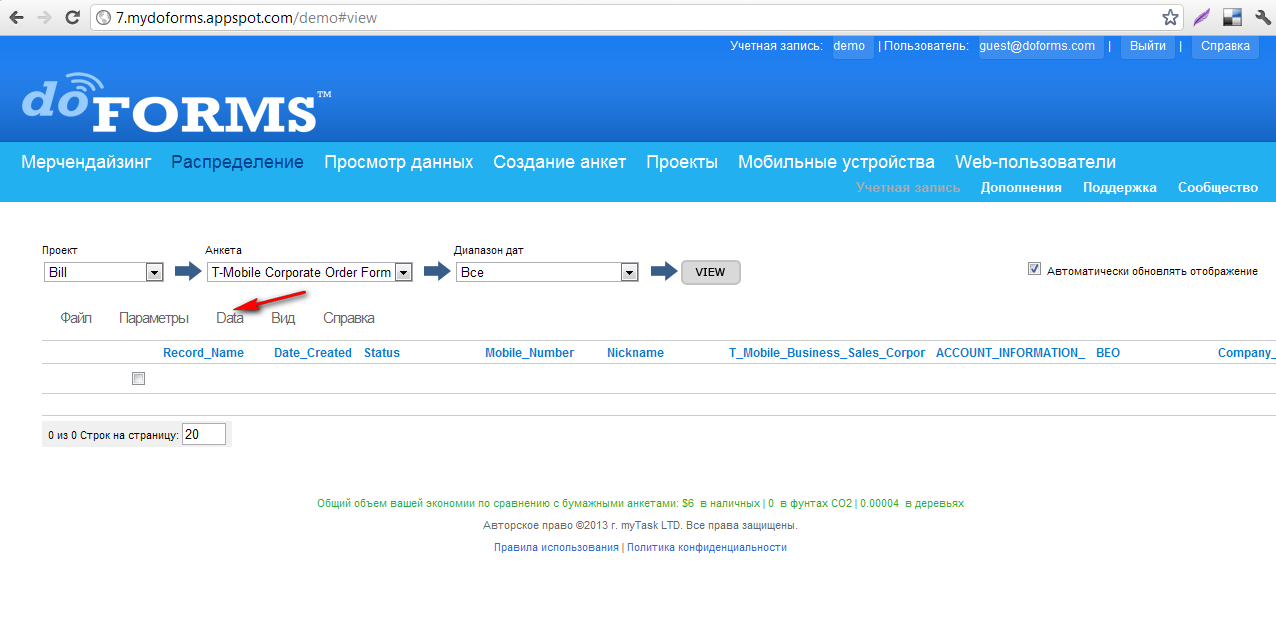Open the Политика конфиденциальности link
Image resolution: width=1276 pixels, height=637 pixels.
tap(706, 547)
